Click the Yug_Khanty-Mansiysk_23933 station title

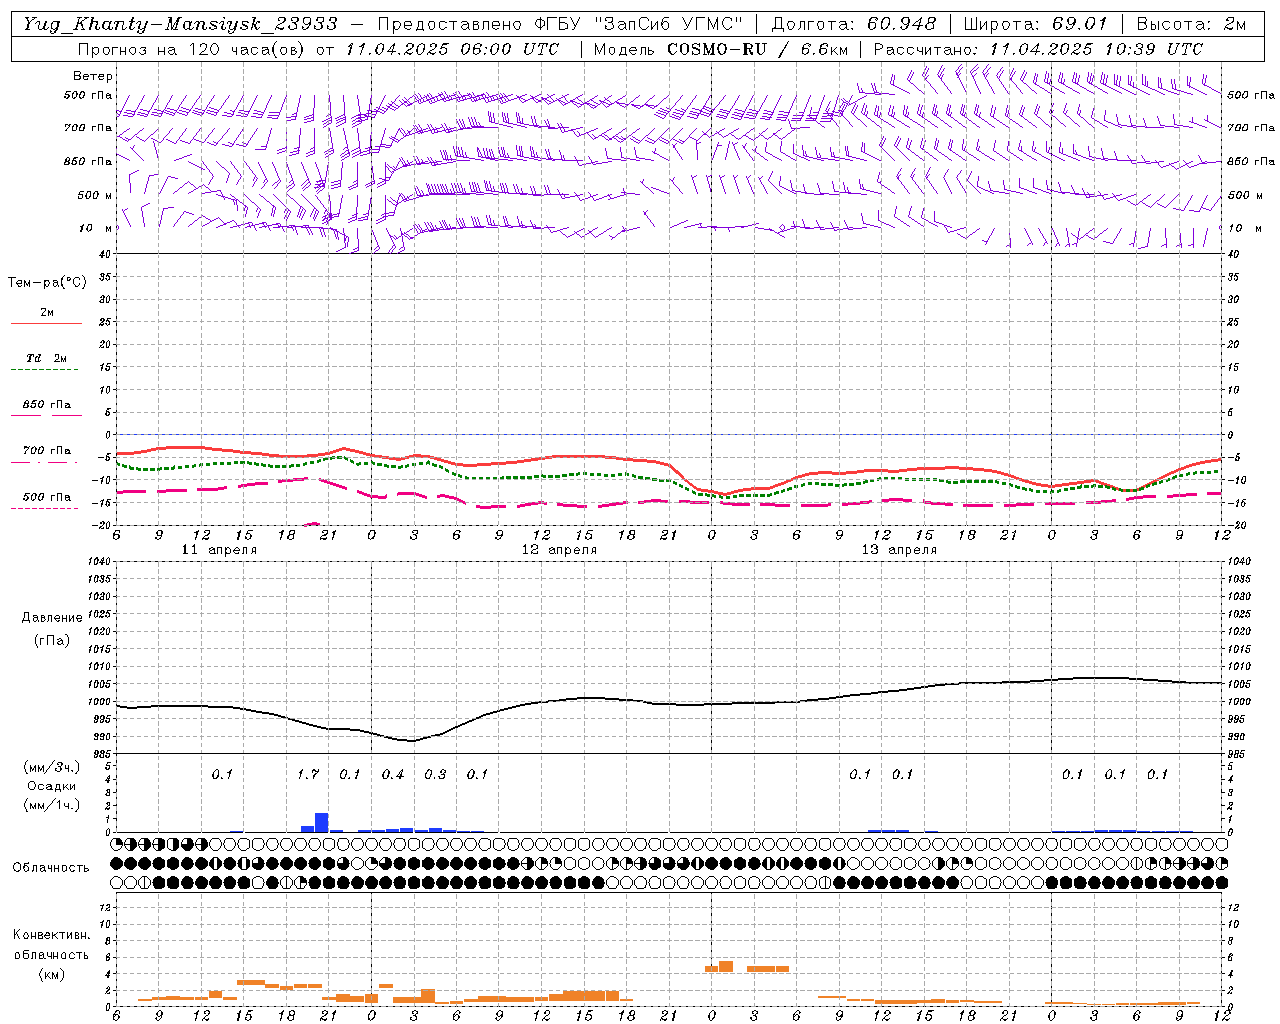point(180,23)
